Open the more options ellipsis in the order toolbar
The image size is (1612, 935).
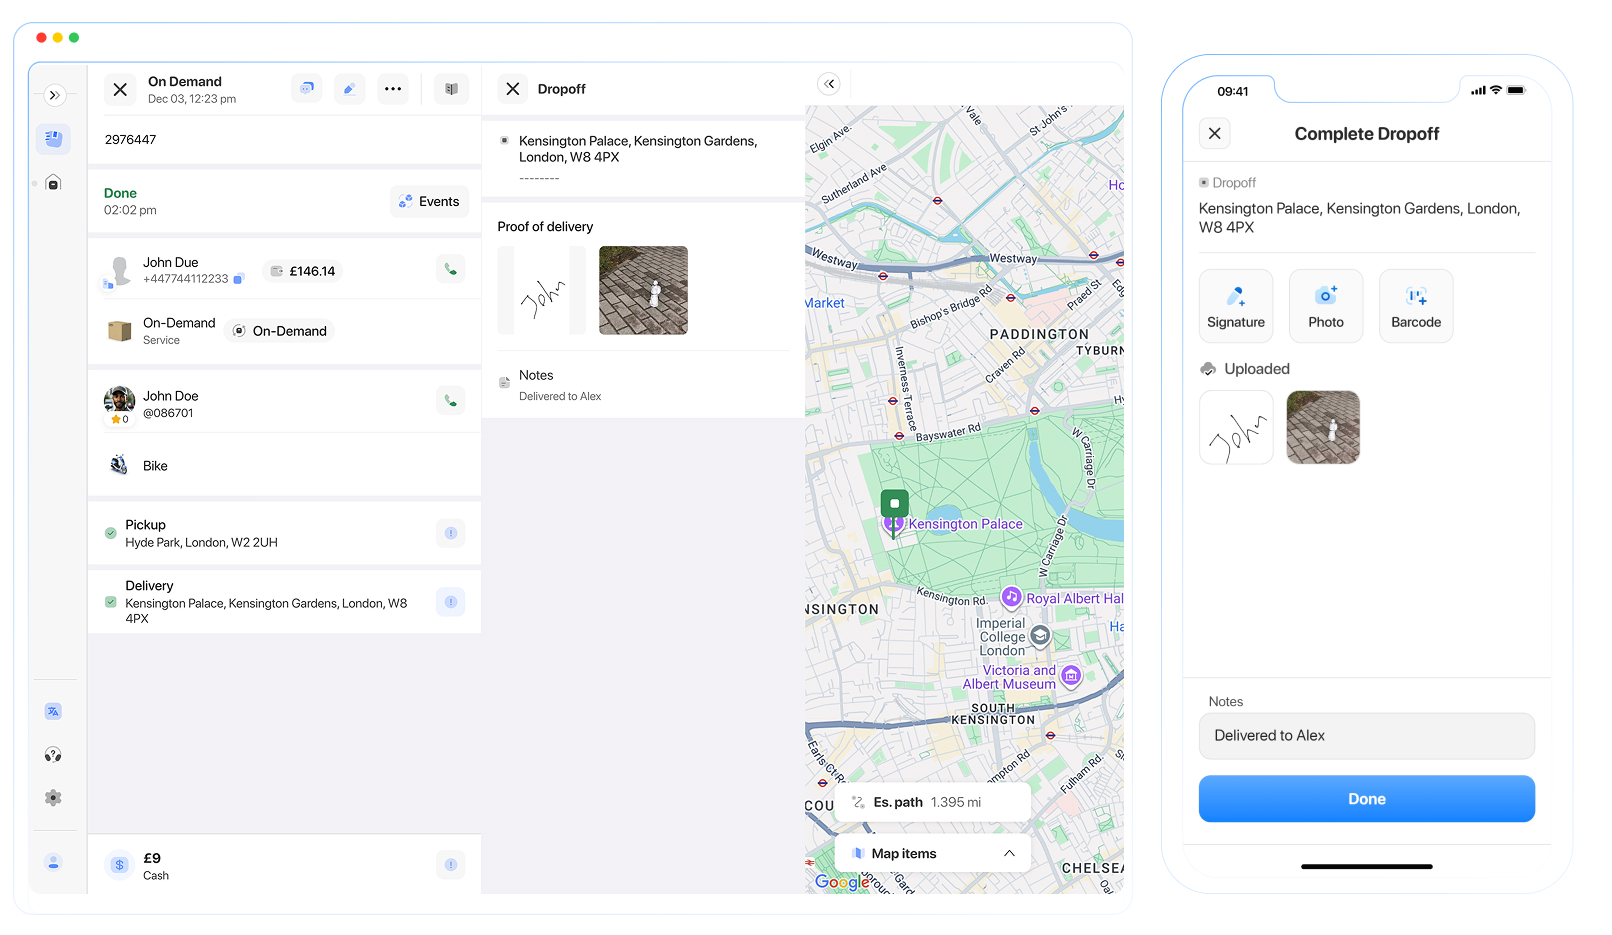click(x=393, y=89)
